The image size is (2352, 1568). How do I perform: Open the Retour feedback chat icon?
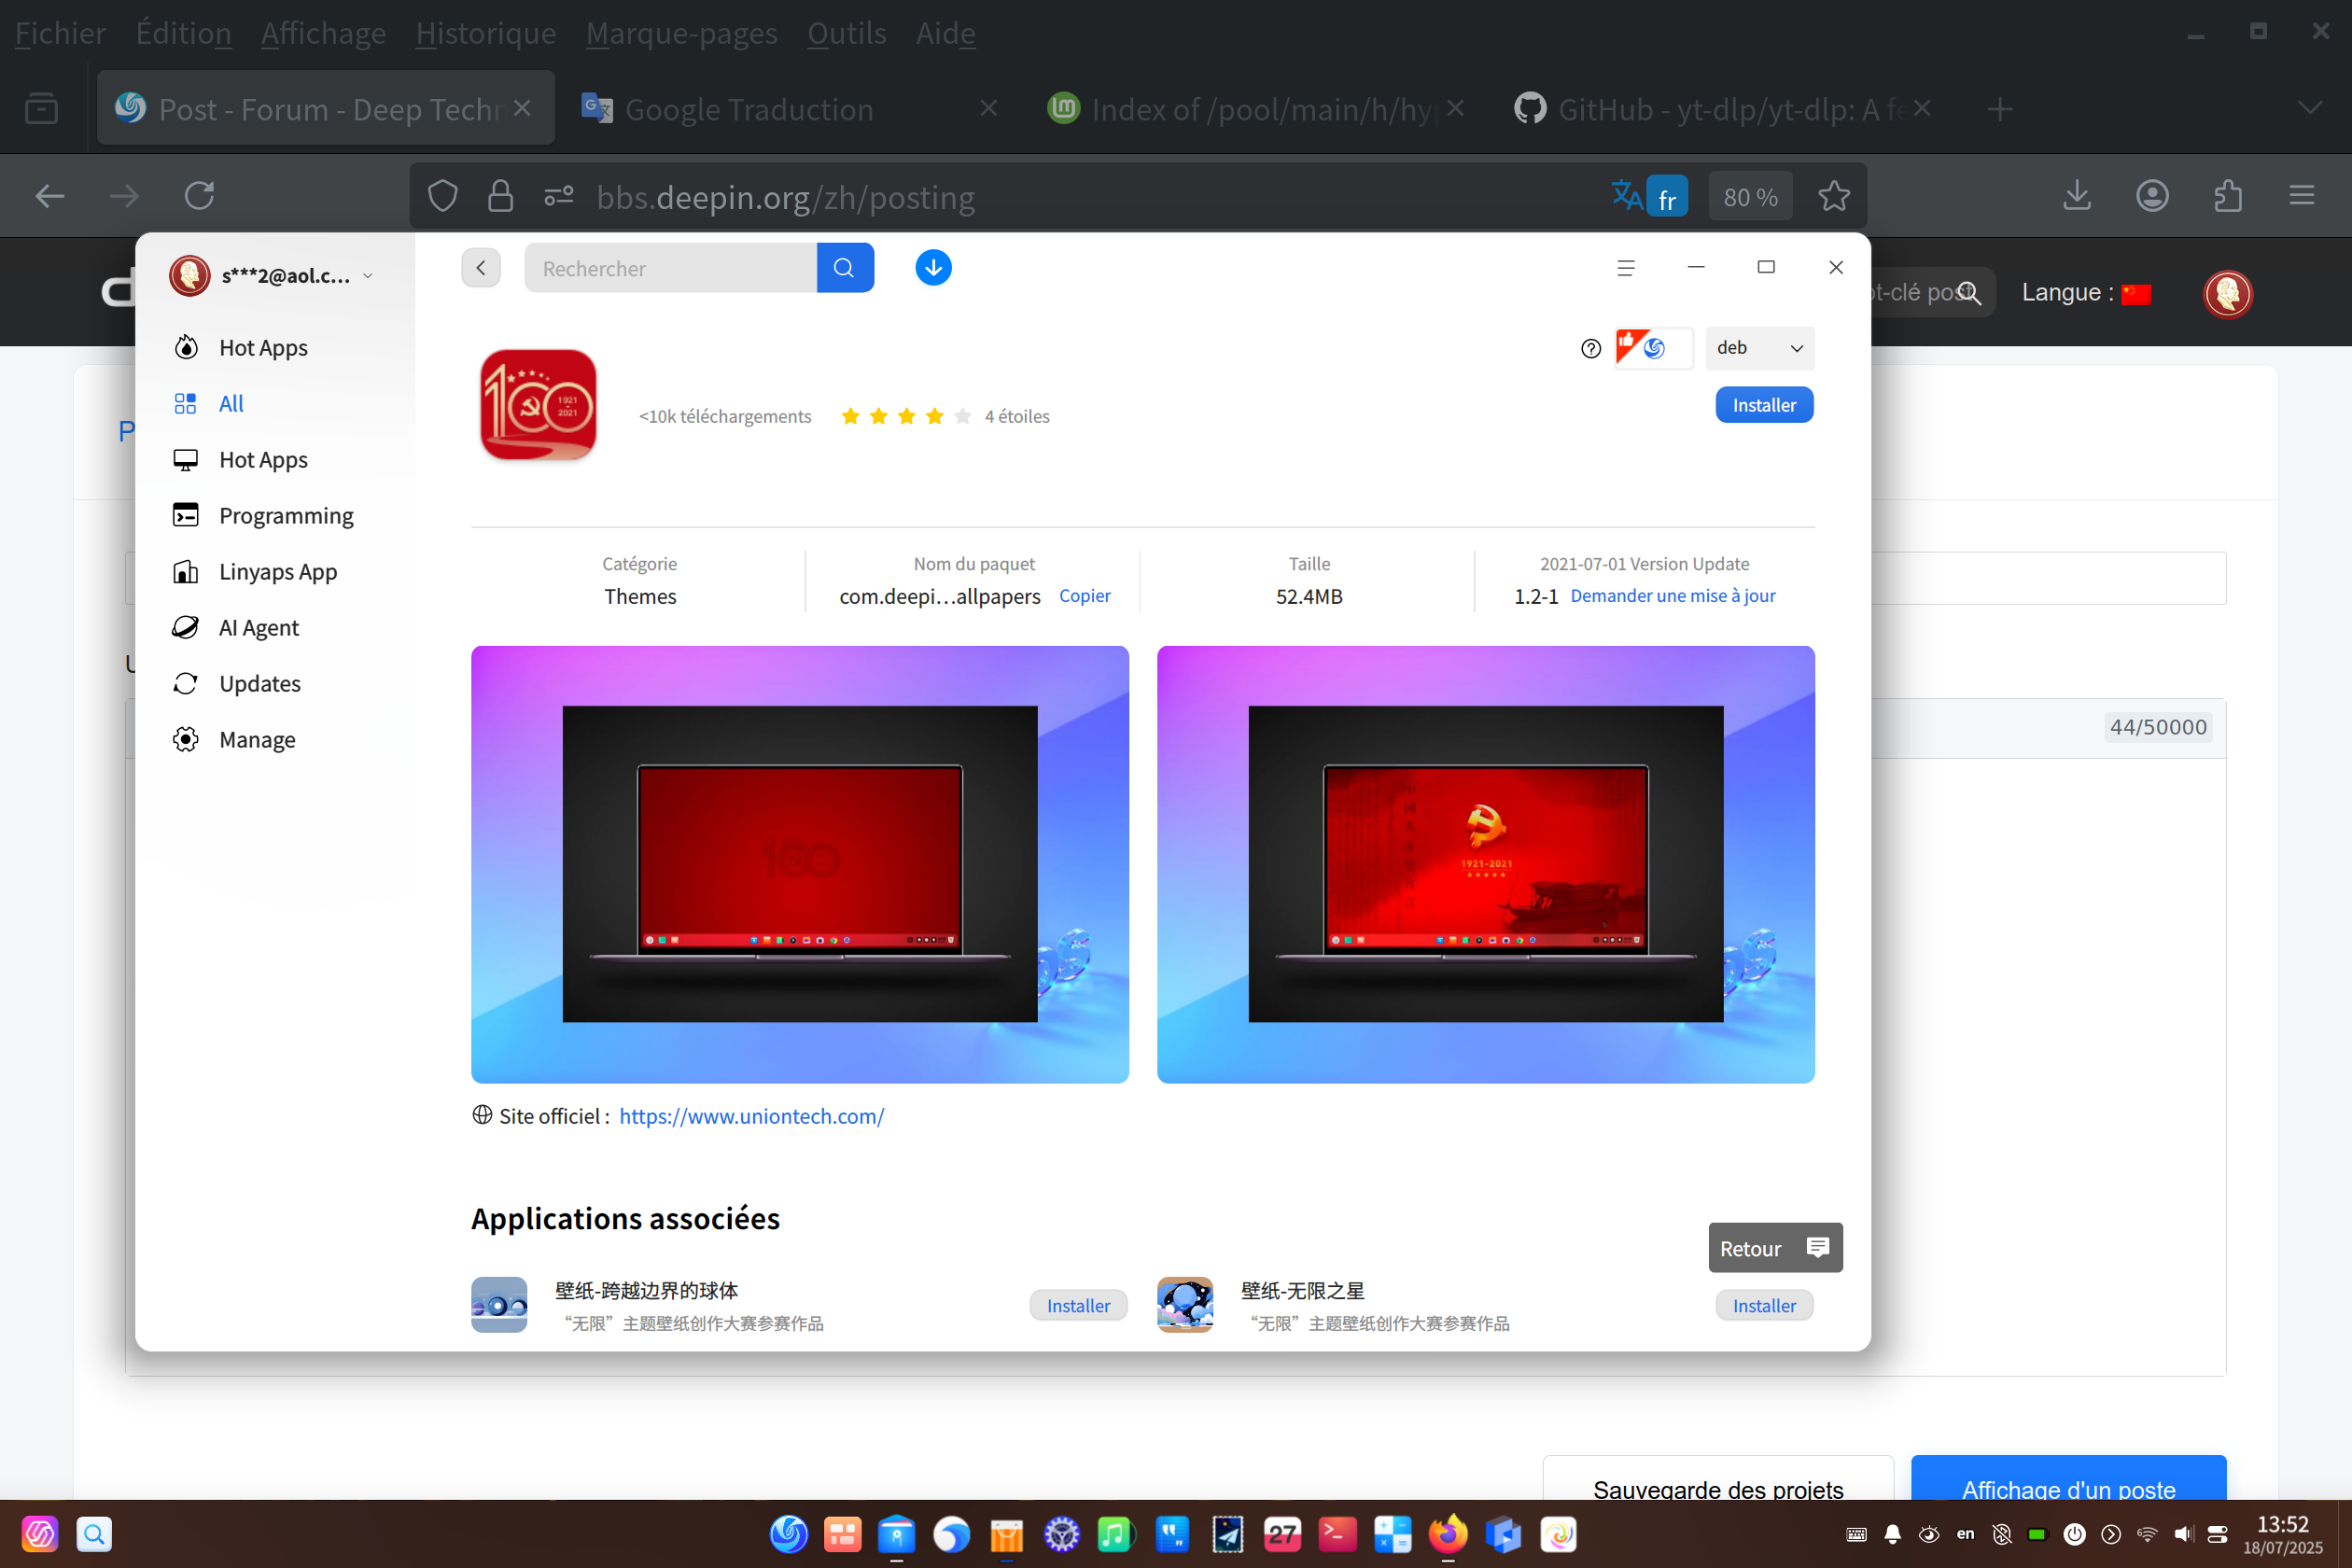pos(1818,1247)
